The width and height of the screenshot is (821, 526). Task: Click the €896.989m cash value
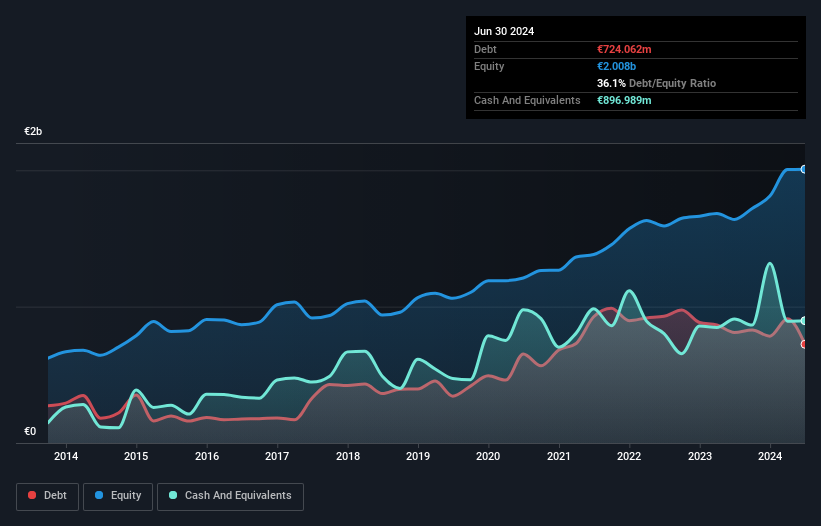[x=624, y=100]
